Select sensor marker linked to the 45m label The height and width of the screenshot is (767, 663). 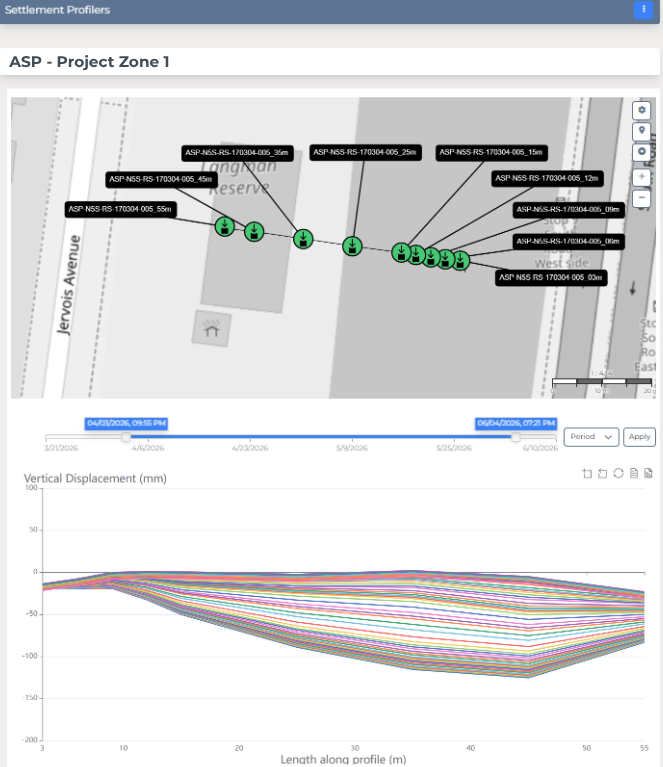[x=254, y=231]
